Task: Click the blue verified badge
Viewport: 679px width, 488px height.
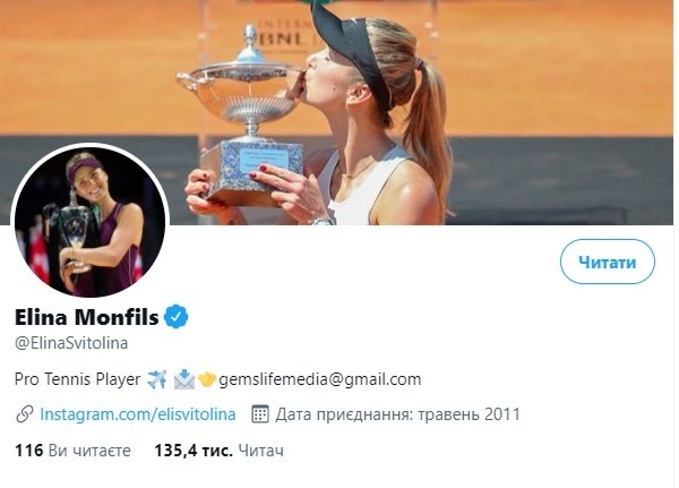Action: (176, 318)
